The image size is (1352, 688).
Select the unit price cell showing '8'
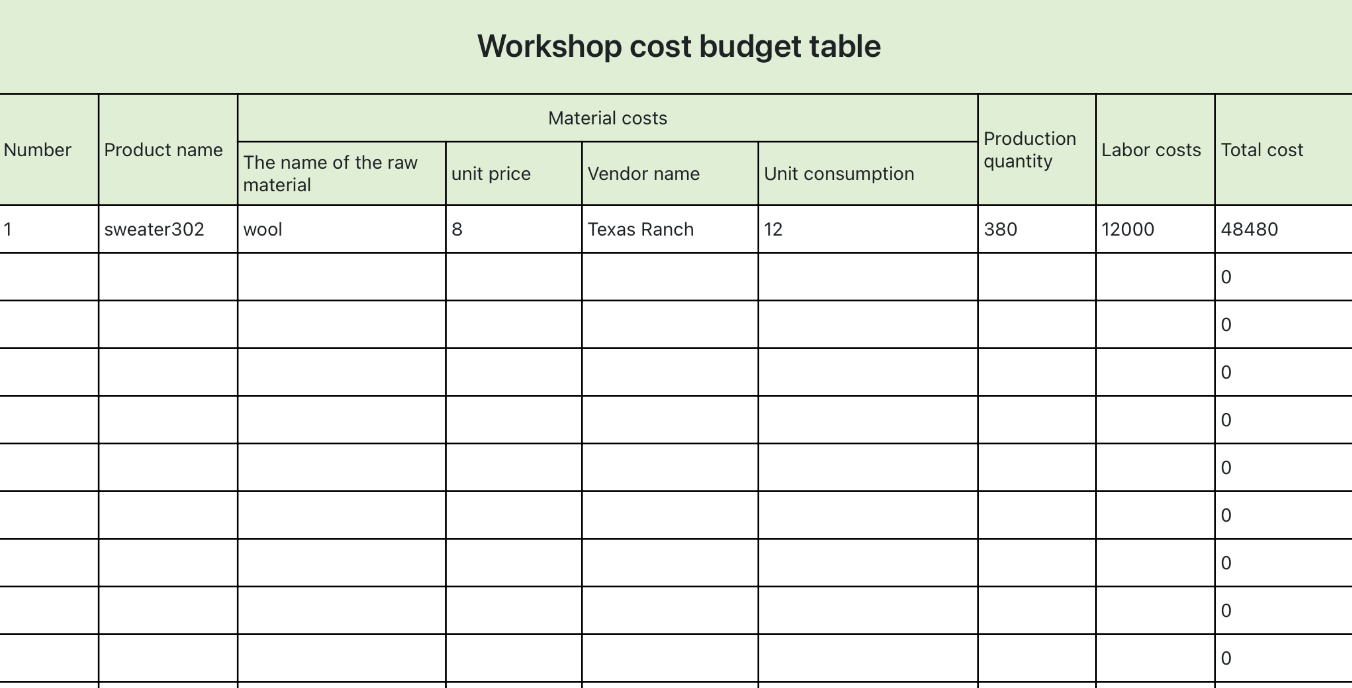pos(513,229)
